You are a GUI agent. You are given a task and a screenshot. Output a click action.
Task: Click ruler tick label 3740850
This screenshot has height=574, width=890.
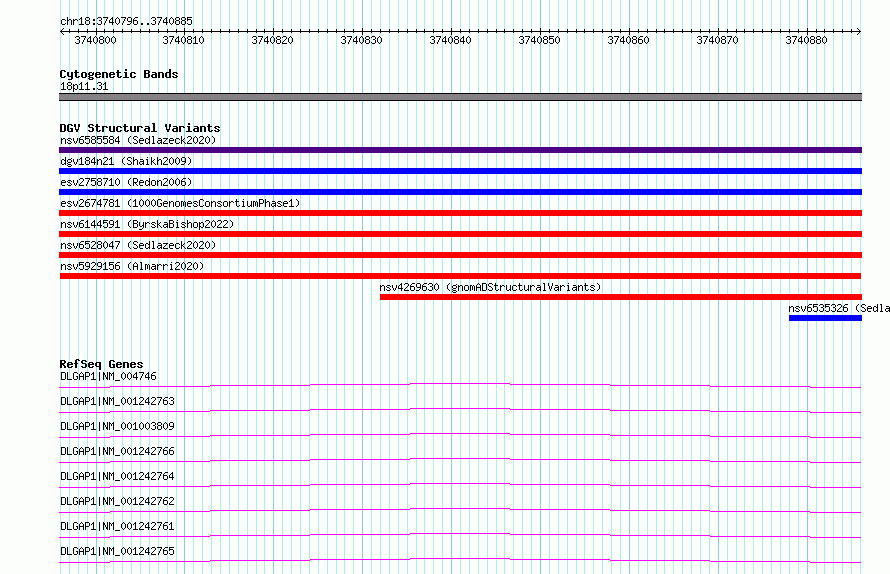coord(539,40)
